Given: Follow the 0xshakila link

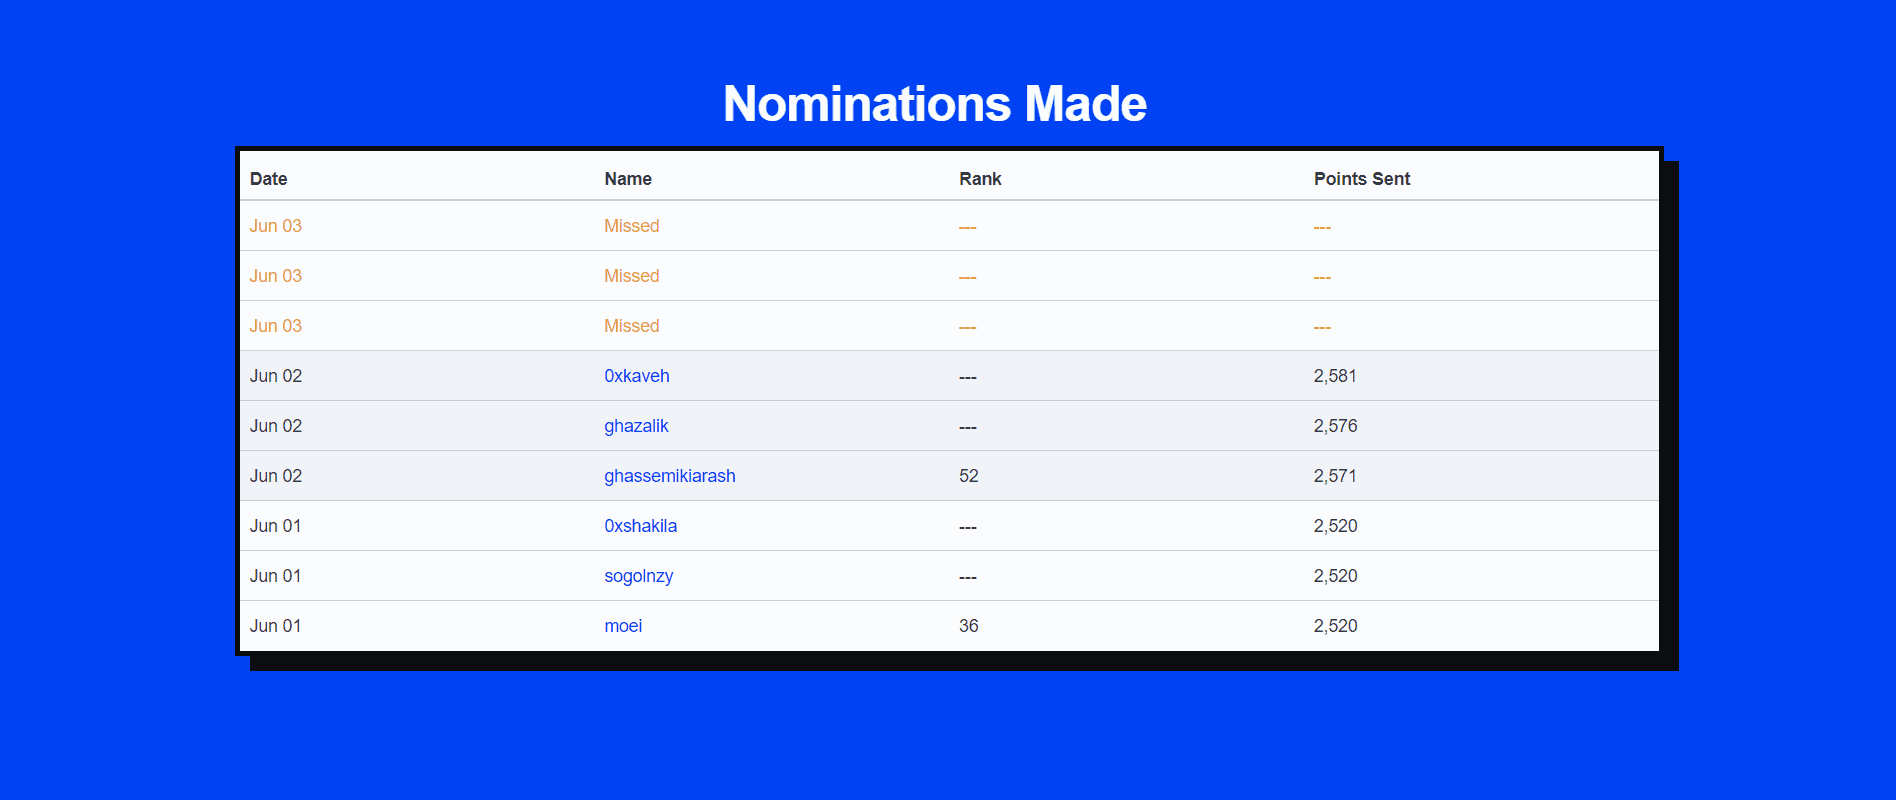Looking at the screenshot, I should [640, 526].
